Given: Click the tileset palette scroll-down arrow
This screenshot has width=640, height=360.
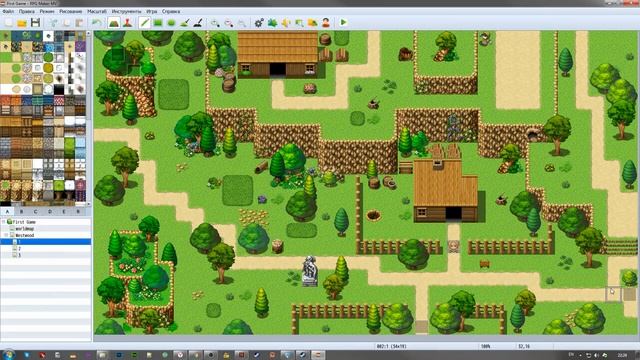Looking at the screenshot, I should pyautogui.click(x=89, y=204).
